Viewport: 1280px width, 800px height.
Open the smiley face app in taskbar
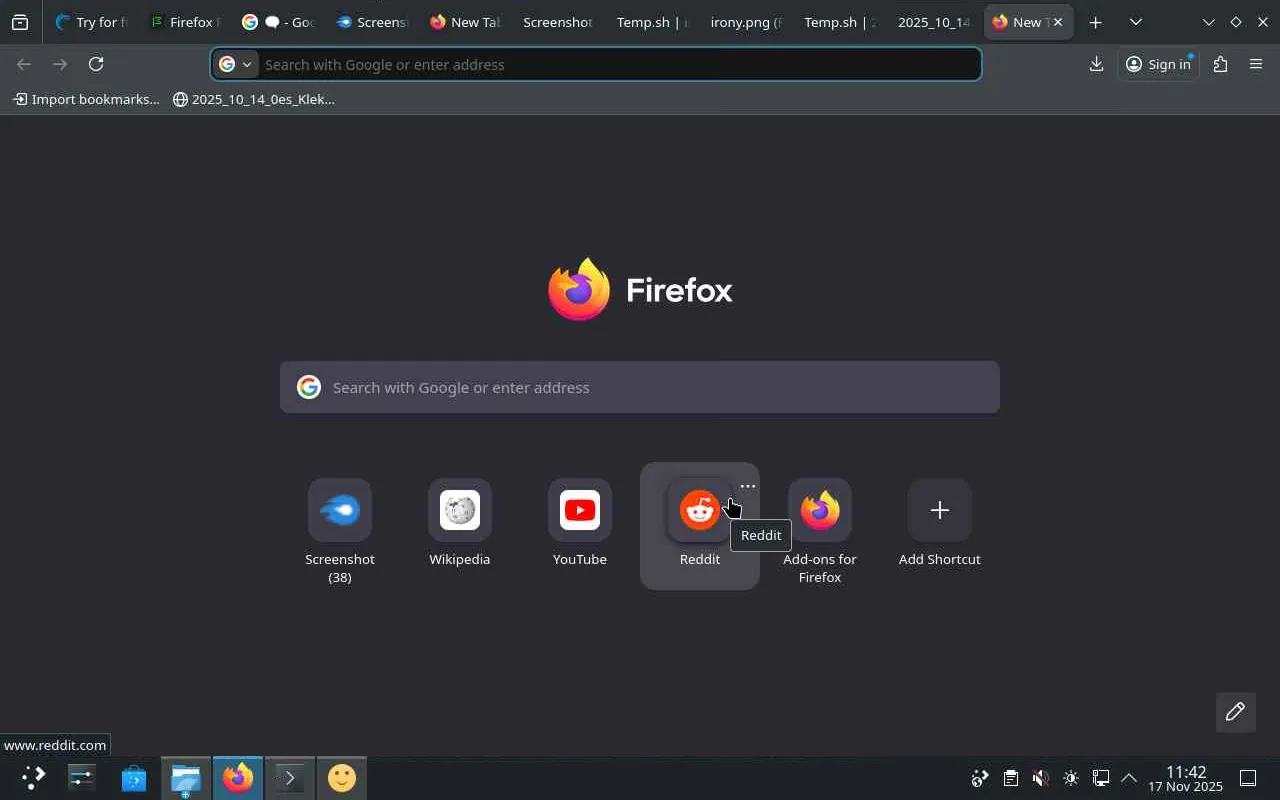point(342,778)
